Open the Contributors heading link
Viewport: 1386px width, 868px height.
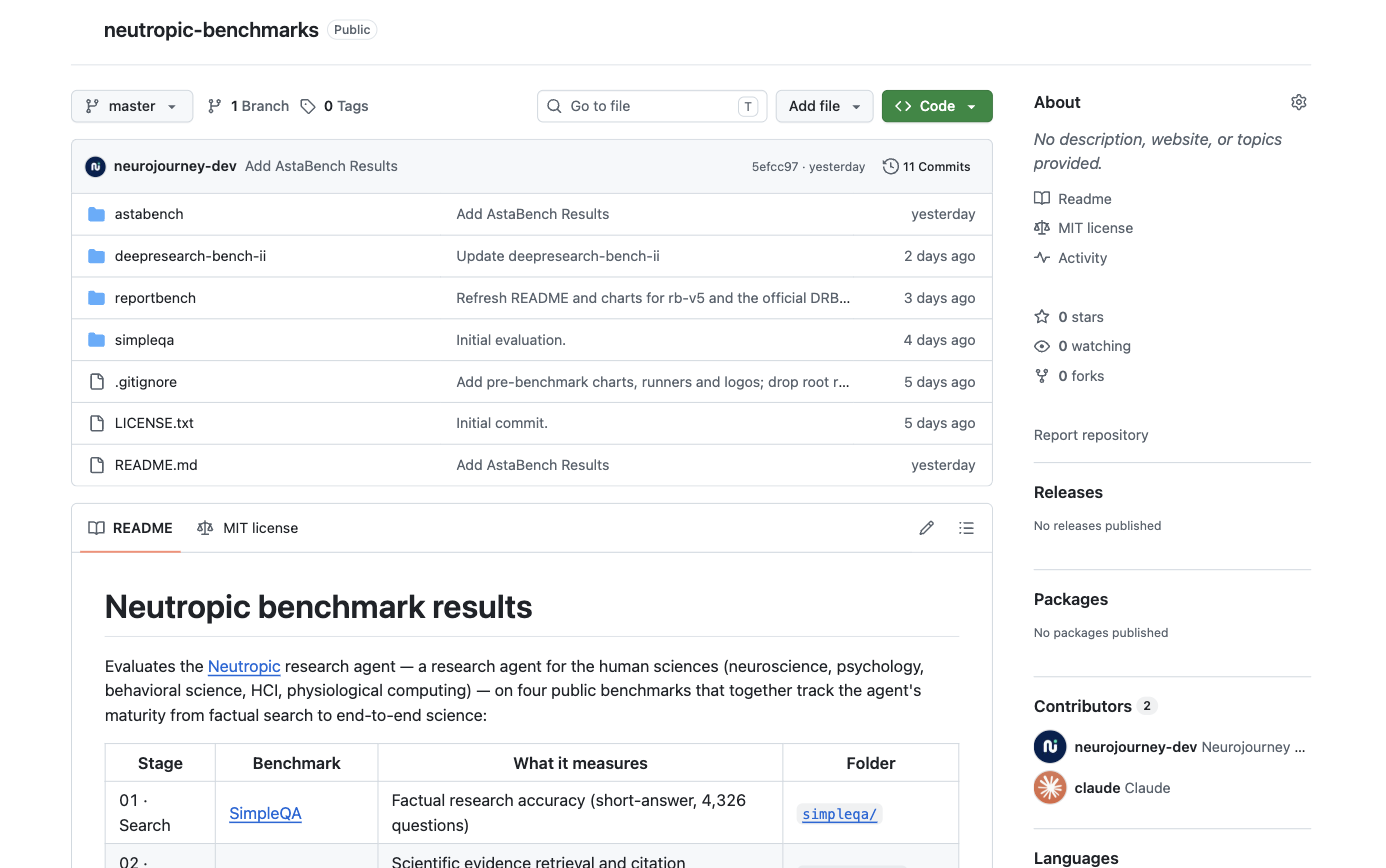(1083, 706)
